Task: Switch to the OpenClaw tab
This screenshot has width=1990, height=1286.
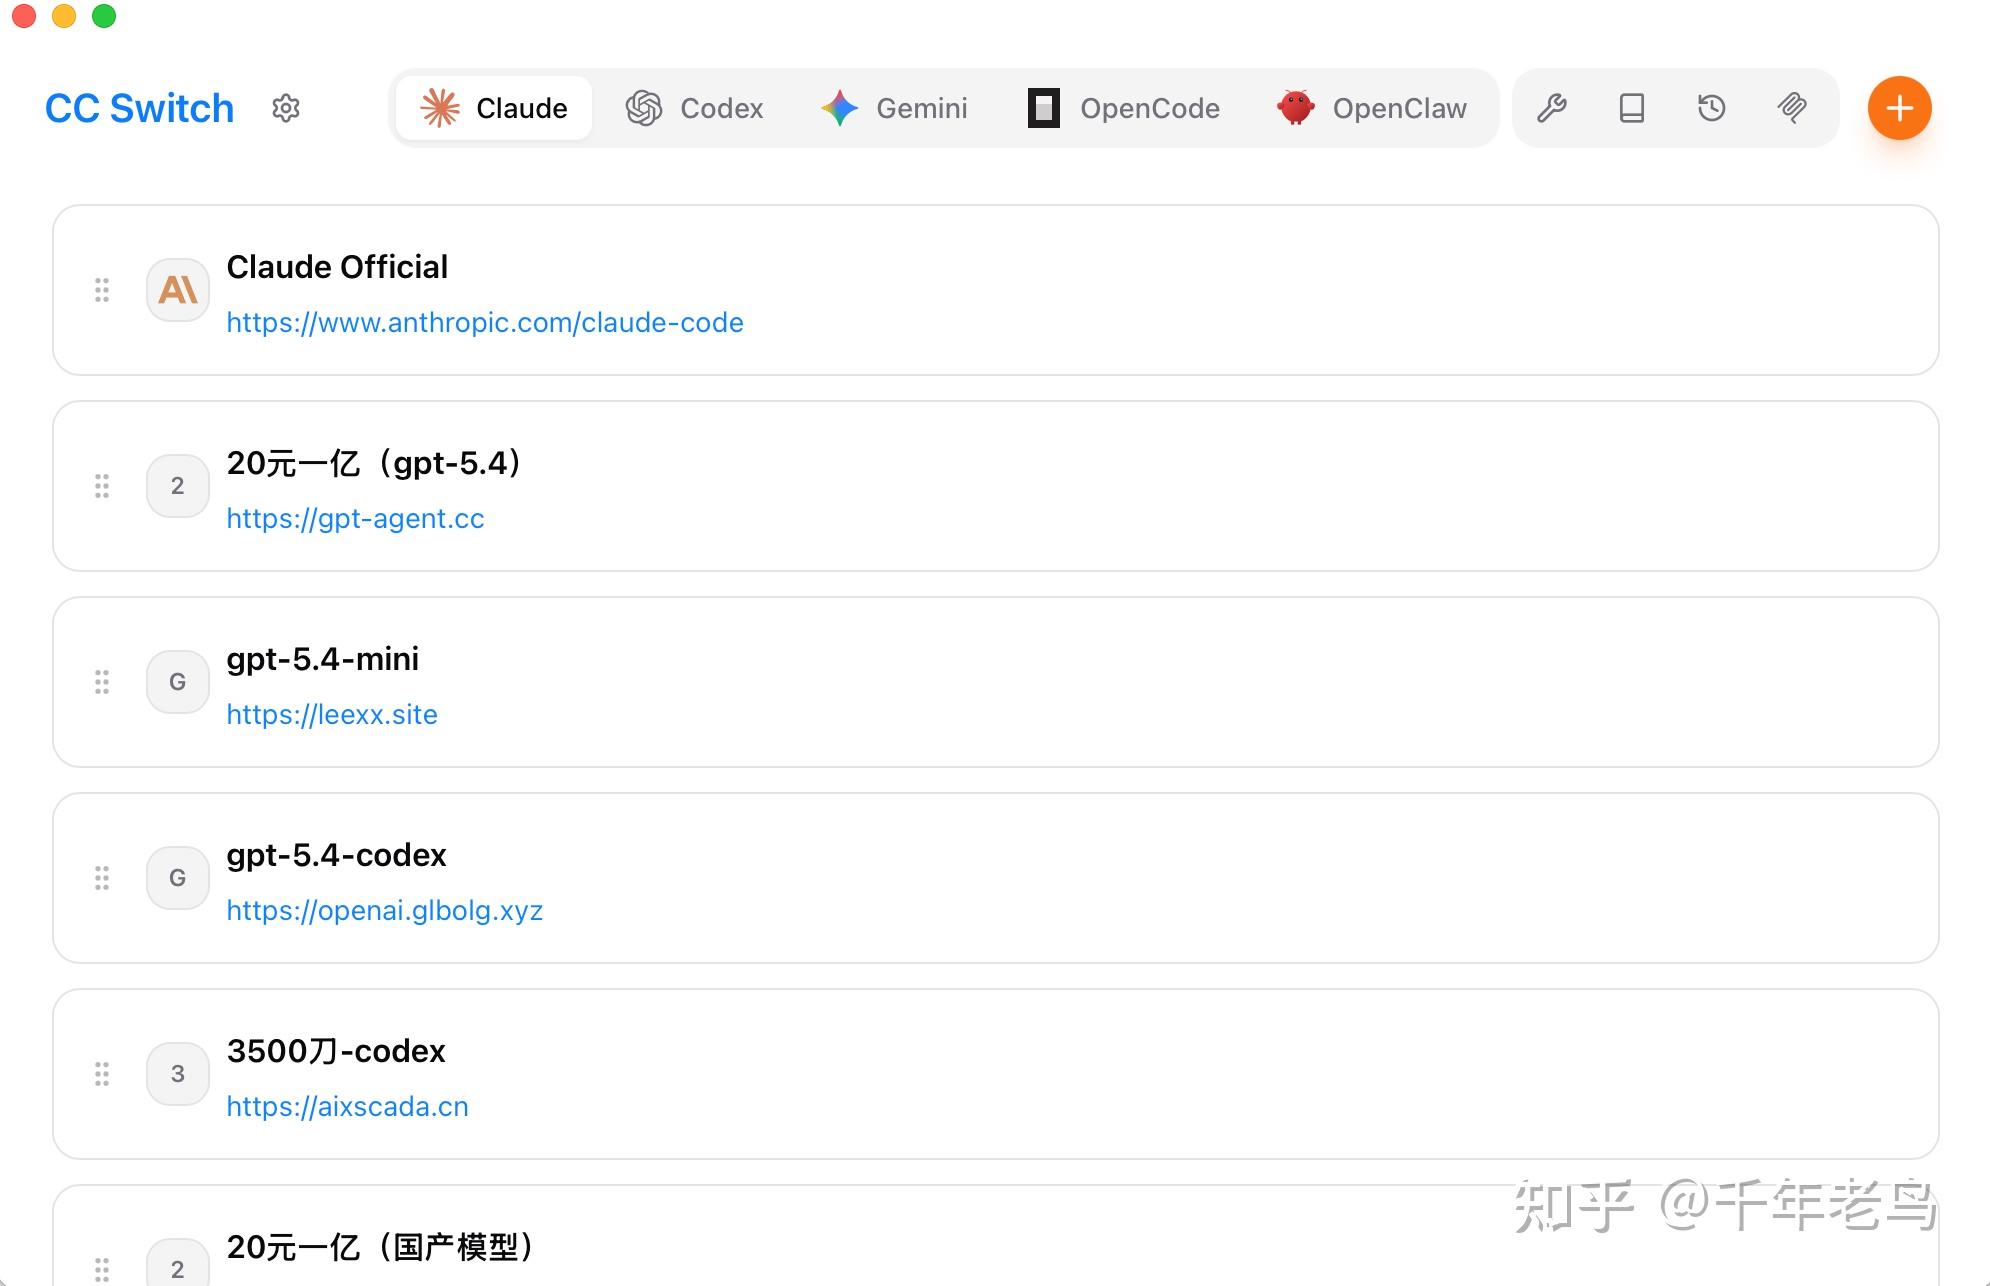Action: click(1372, 108)
